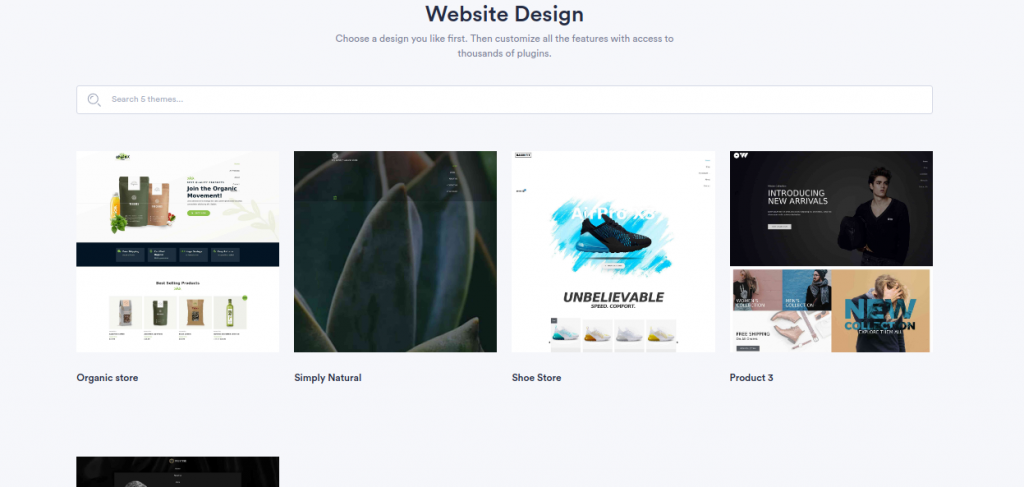The width and height of the screenshot is (1024, 487).
Task: Choose the Simply Natural theme preview
Action: click(x=395, y=251)
